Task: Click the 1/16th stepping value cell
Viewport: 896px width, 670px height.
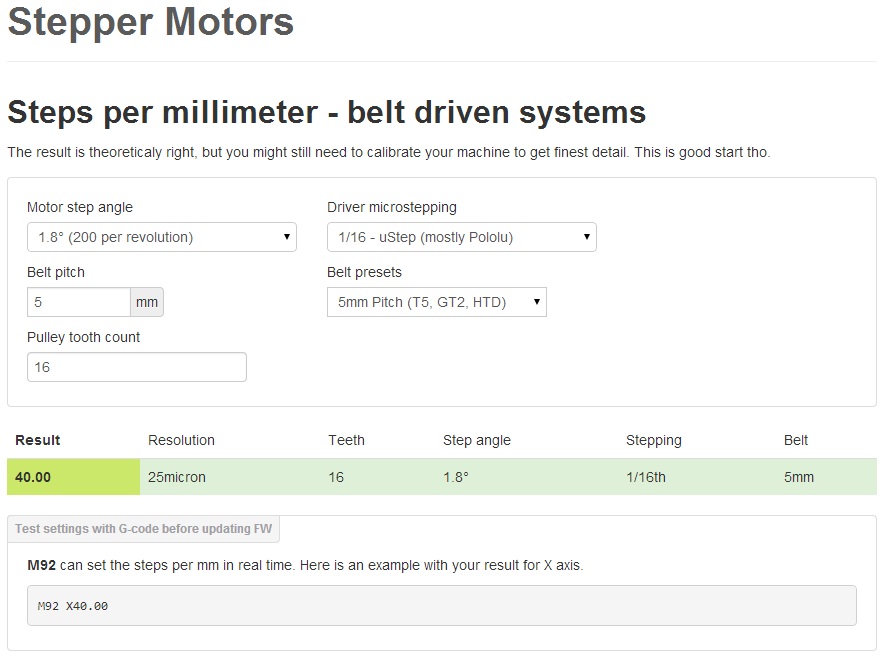Action: (x=645, y=477)
